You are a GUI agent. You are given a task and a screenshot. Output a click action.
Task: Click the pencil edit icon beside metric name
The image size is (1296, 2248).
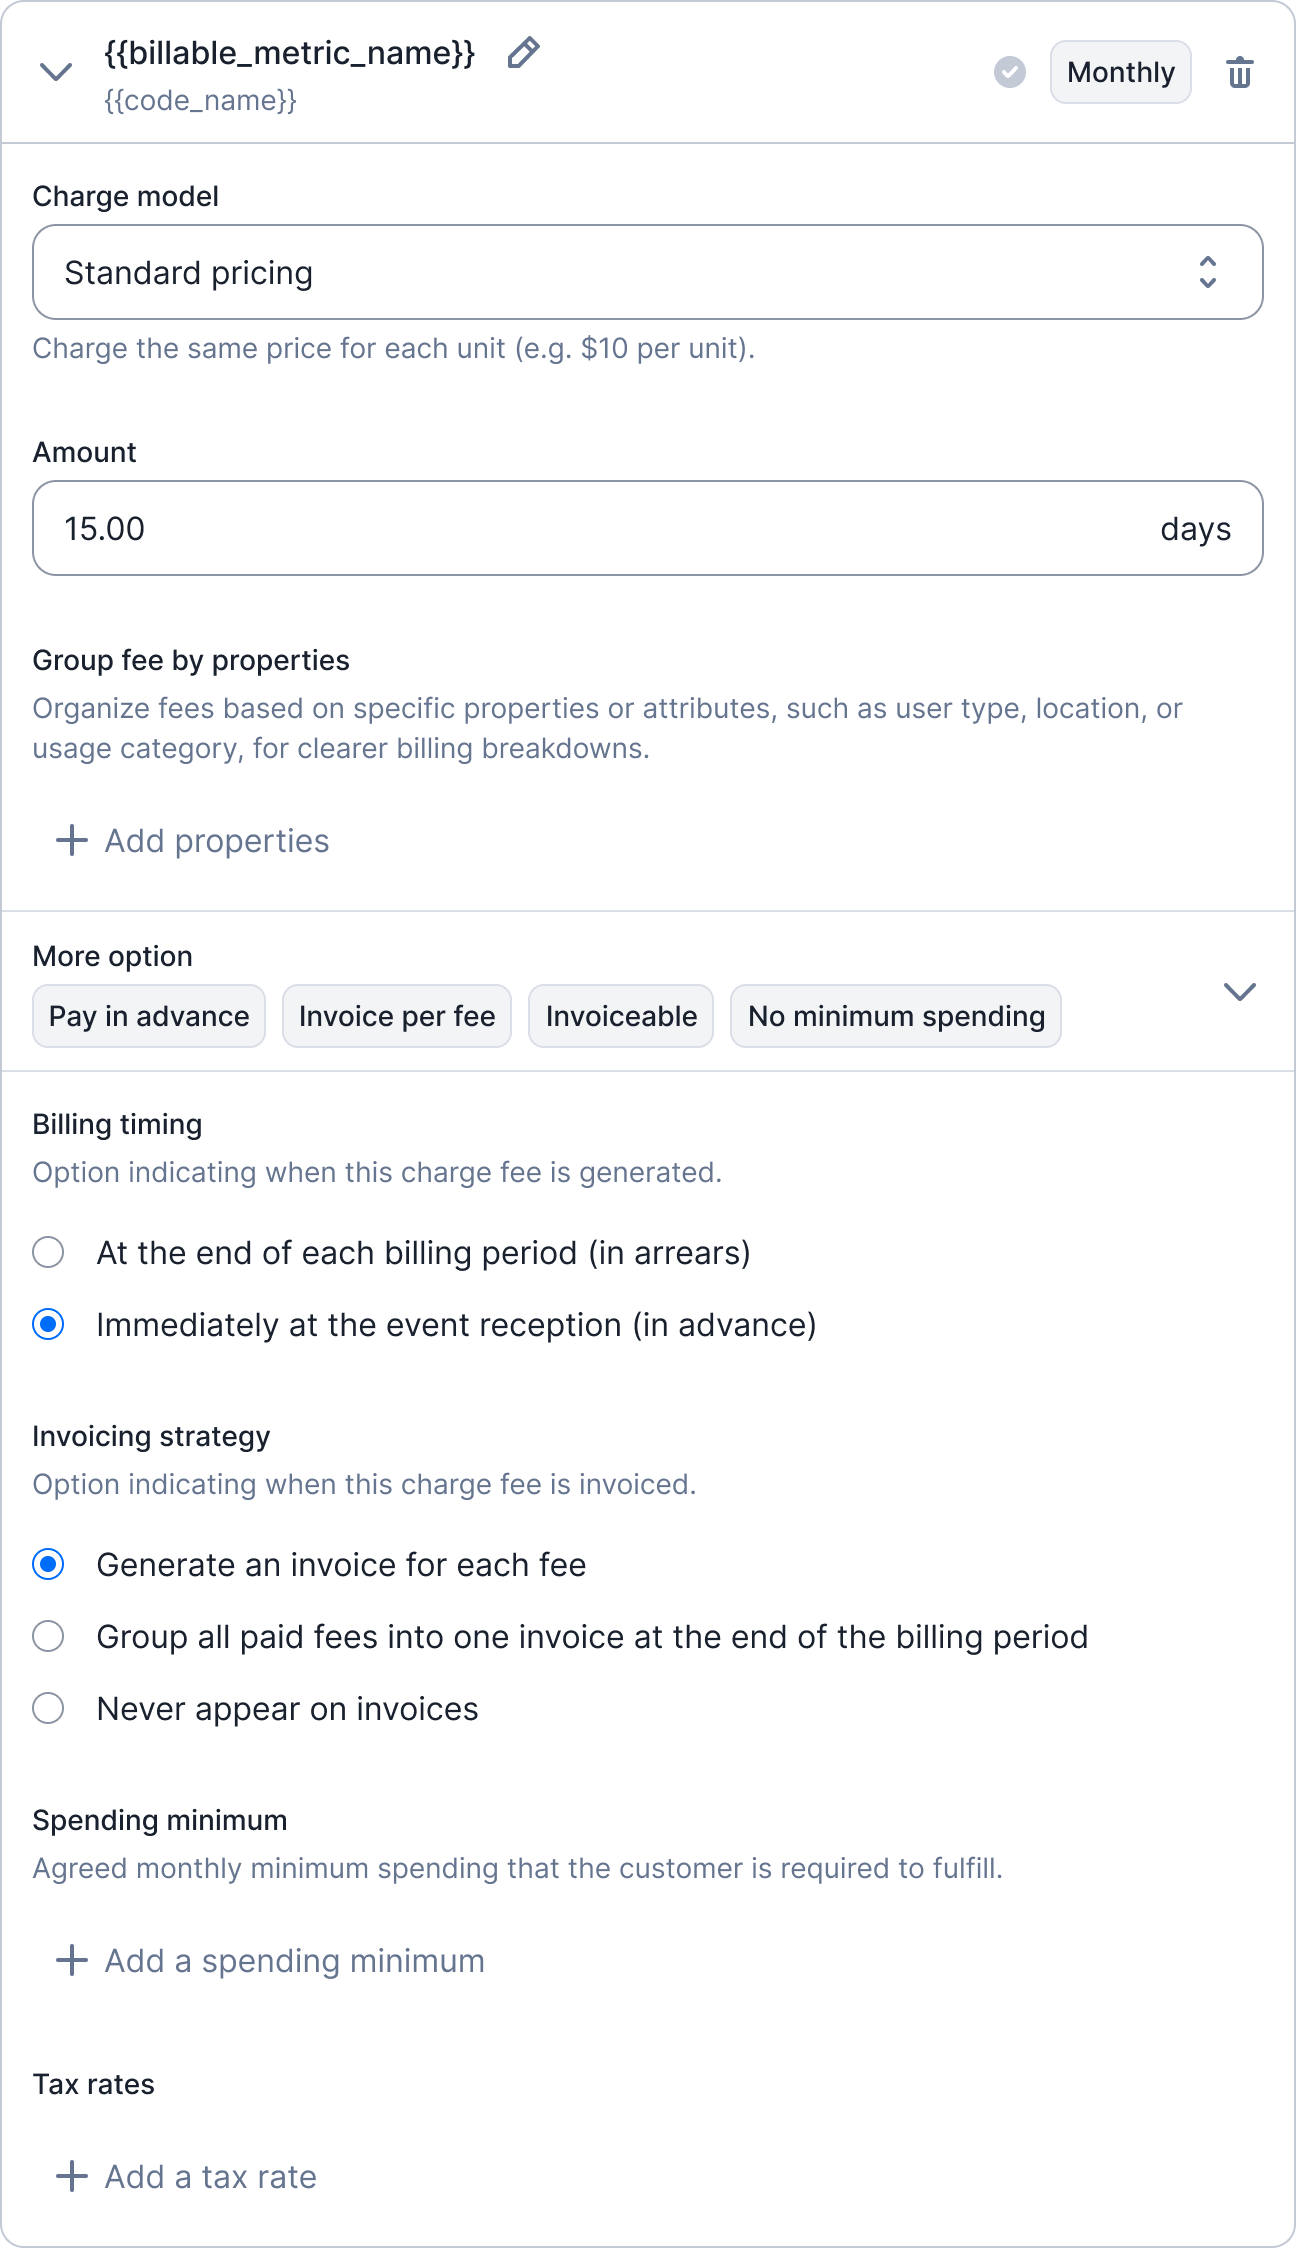pyautogui.click(x=523, y=53)
